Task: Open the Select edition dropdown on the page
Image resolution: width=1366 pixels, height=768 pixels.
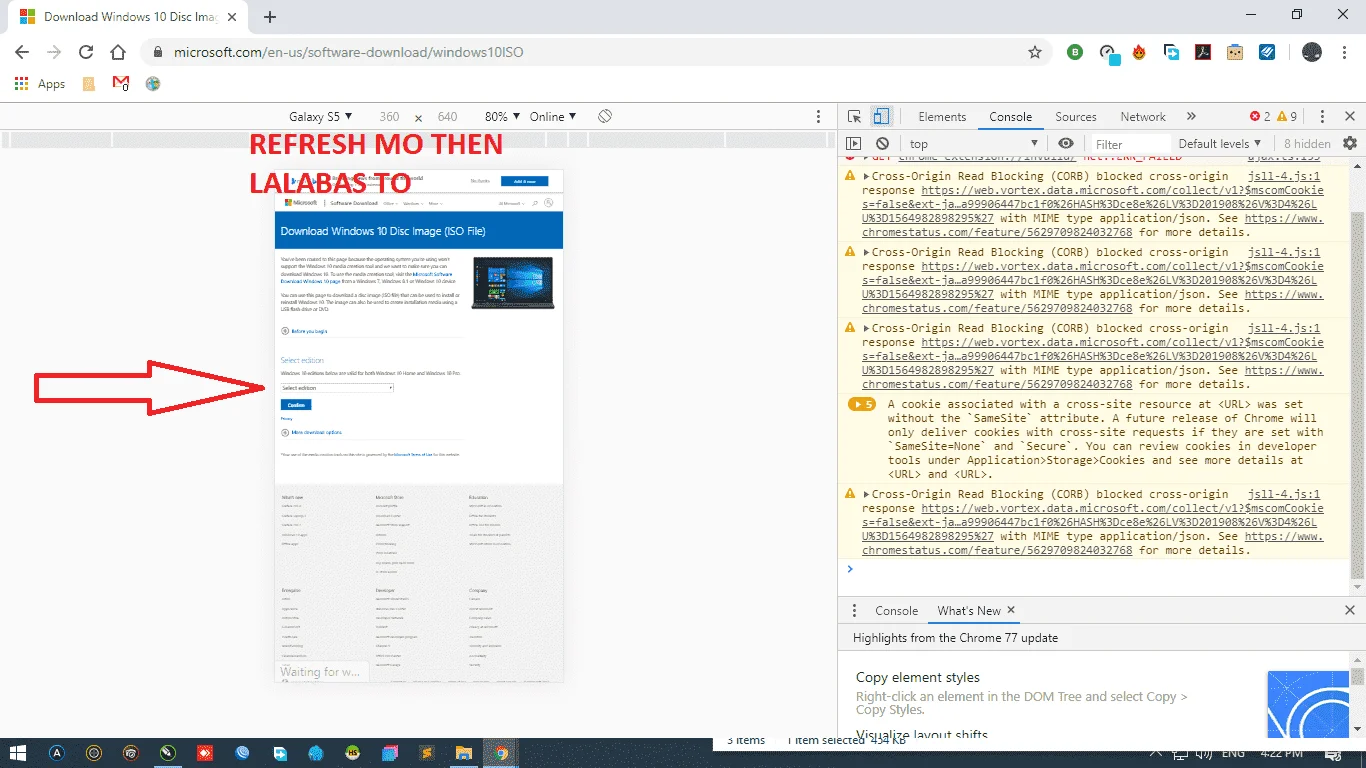Action: pos(338,387)
